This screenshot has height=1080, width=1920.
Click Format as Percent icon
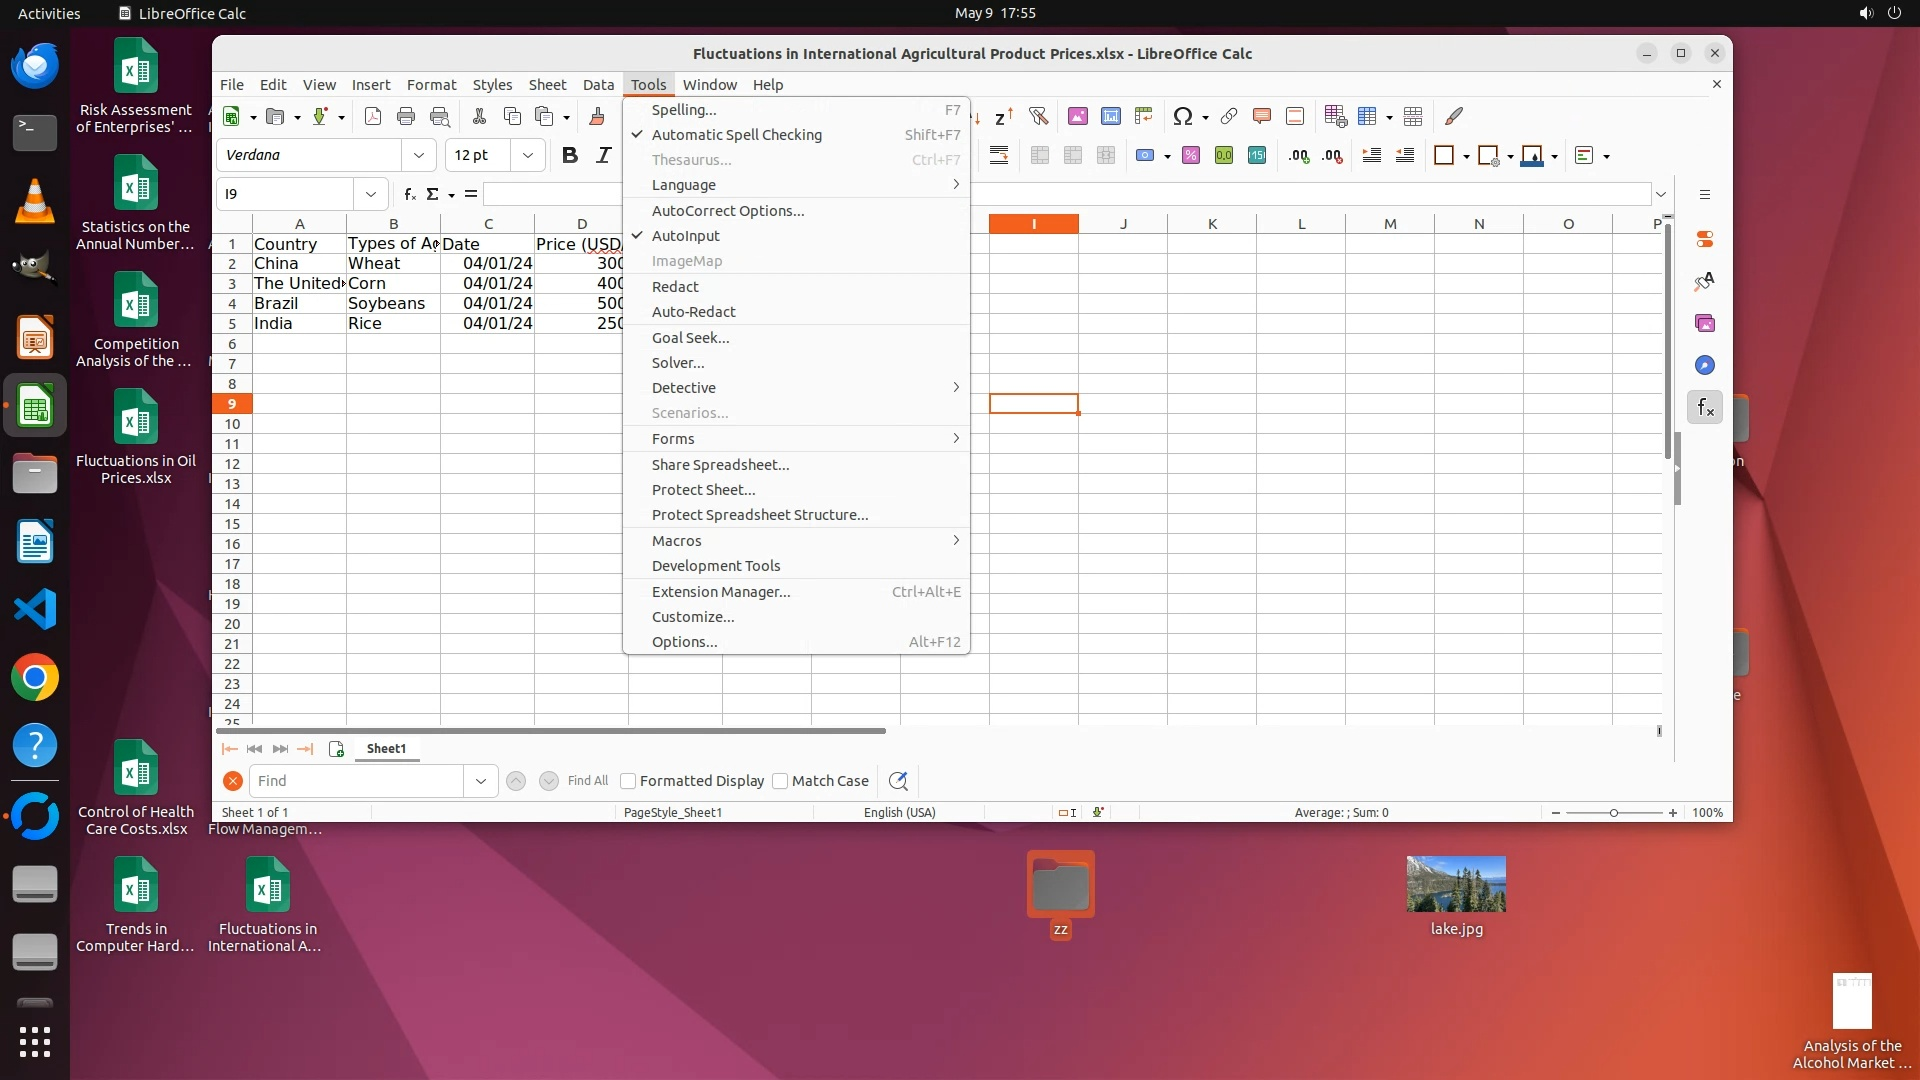(1190, 155)
